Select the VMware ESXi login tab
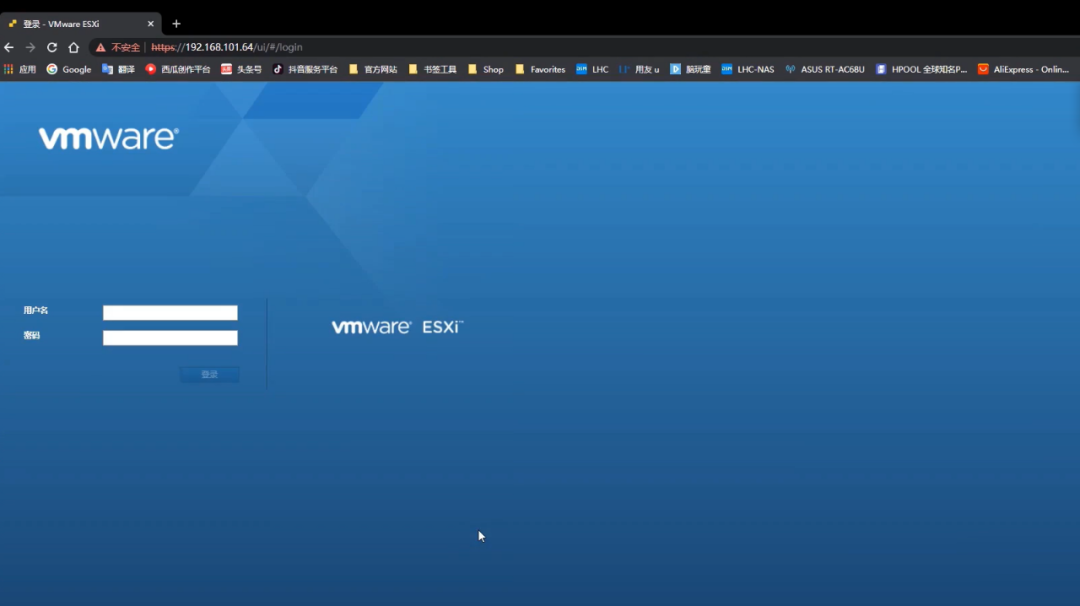Image resolution: width=1080 pixels, height=606 pixels. 81,23
